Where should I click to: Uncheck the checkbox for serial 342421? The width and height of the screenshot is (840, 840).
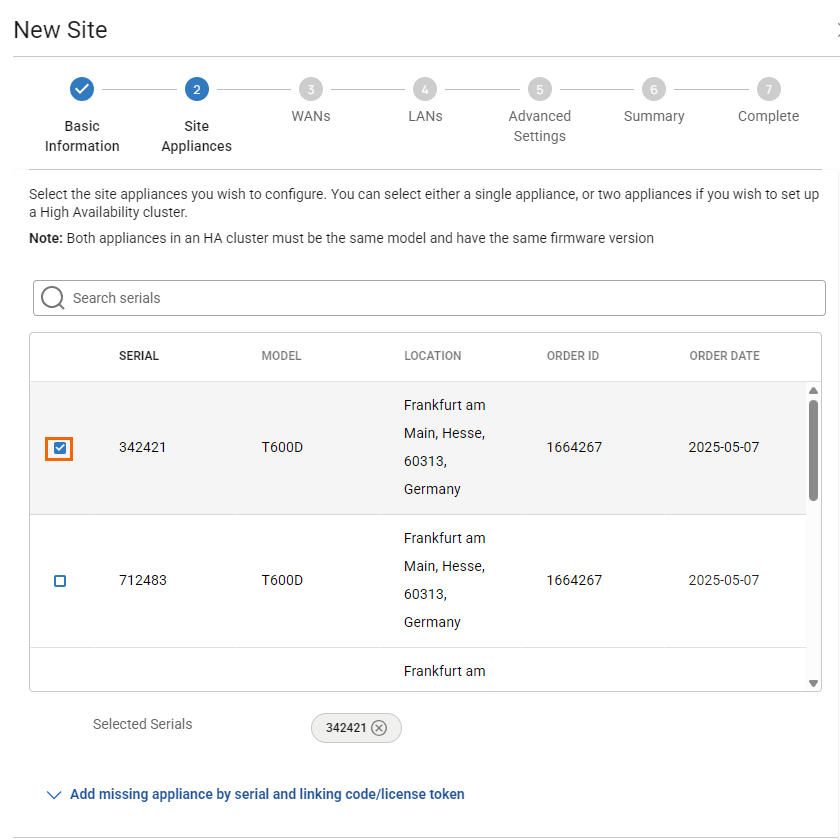[x=60, y=448]
